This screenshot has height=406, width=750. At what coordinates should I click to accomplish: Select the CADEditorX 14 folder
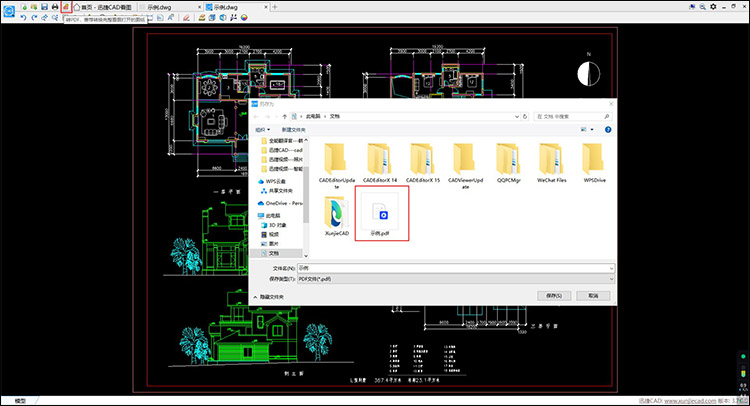[x=380, y=163]
